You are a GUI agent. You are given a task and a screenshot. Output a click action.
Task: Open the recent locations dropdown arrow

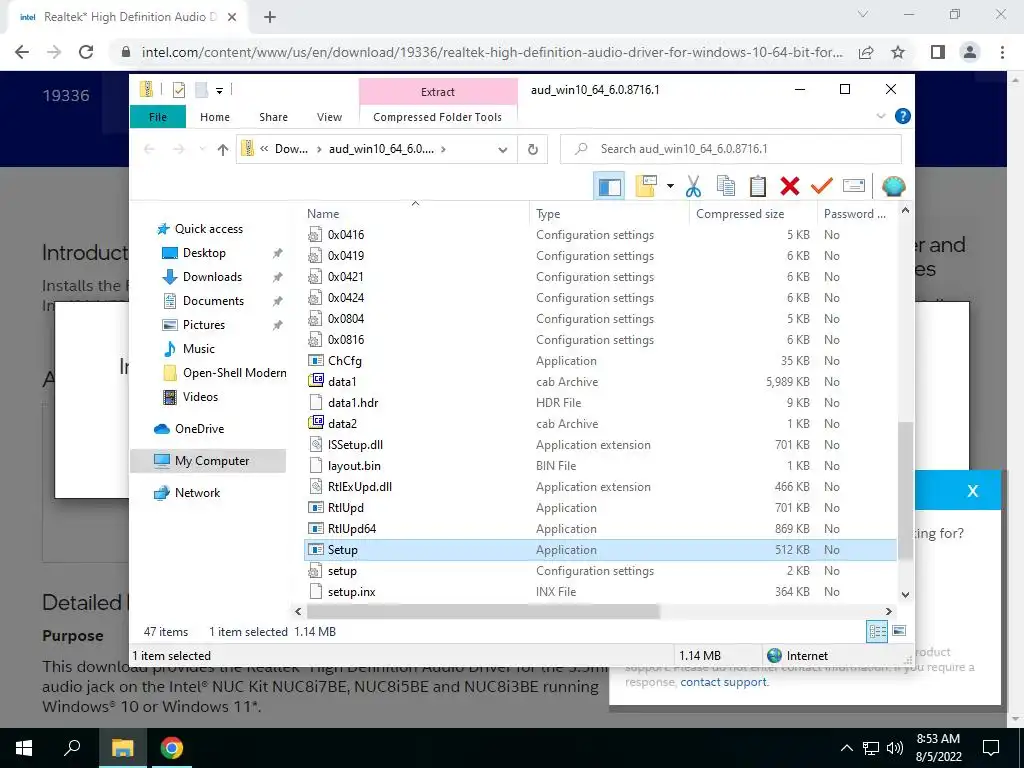click(x=202, y=150)
